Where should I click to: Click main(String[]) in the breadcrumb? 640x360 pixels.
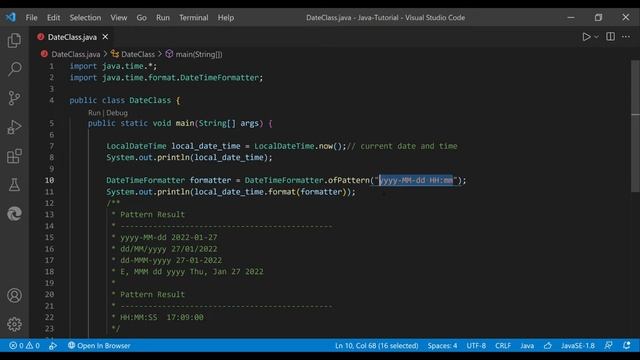tap(199, 54)
